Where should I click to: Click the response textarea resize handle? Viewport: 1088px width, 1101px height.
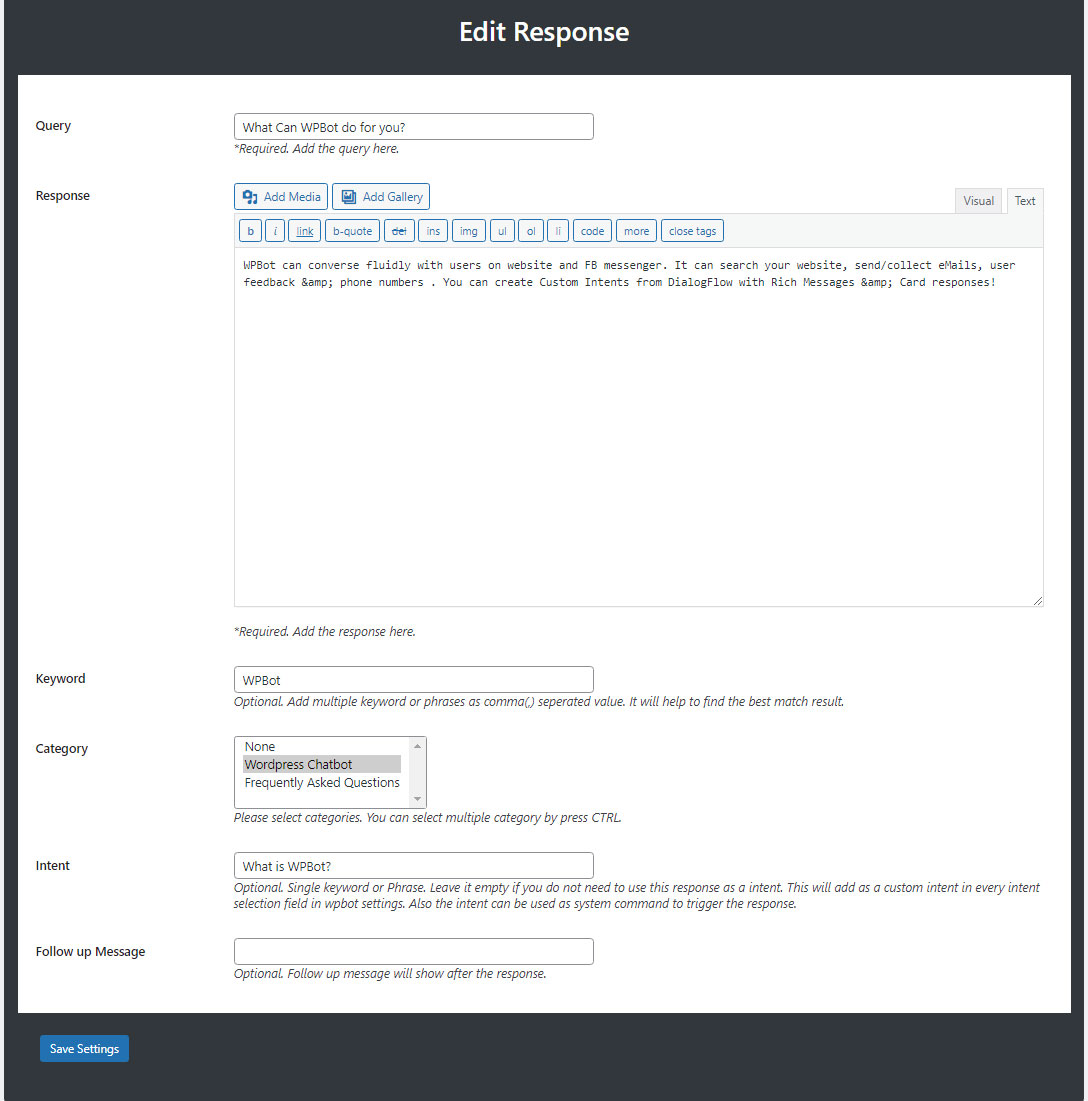point(1037,600)
